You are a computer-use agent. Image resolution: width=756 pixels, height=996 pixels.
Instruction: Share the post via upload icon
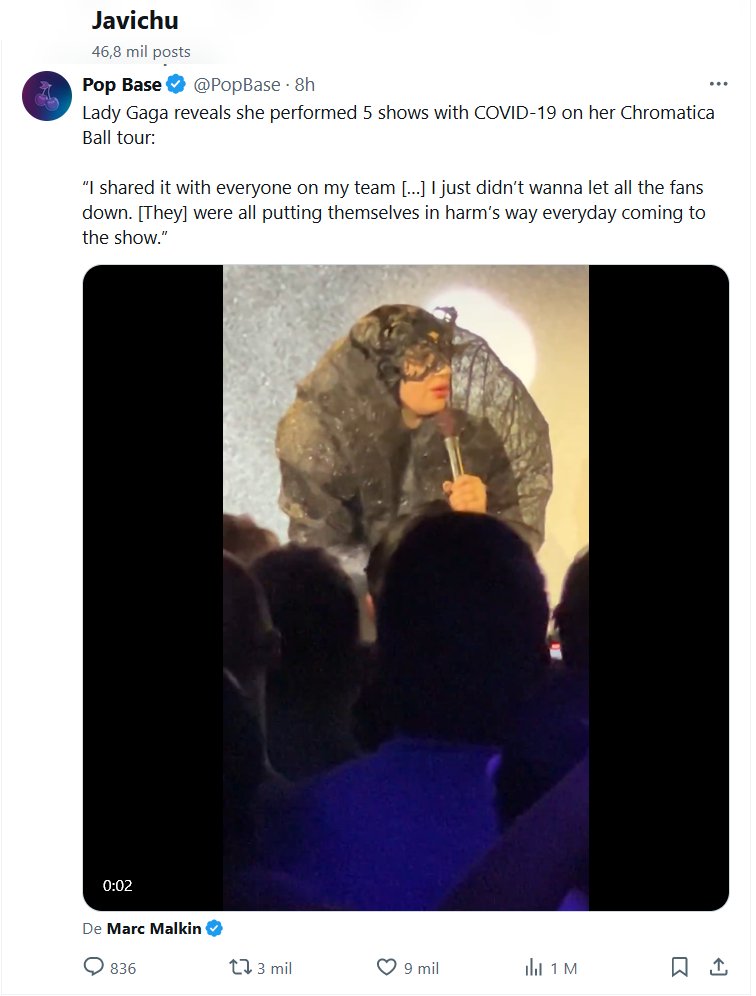pyautogui.click(x=718, y=967)
